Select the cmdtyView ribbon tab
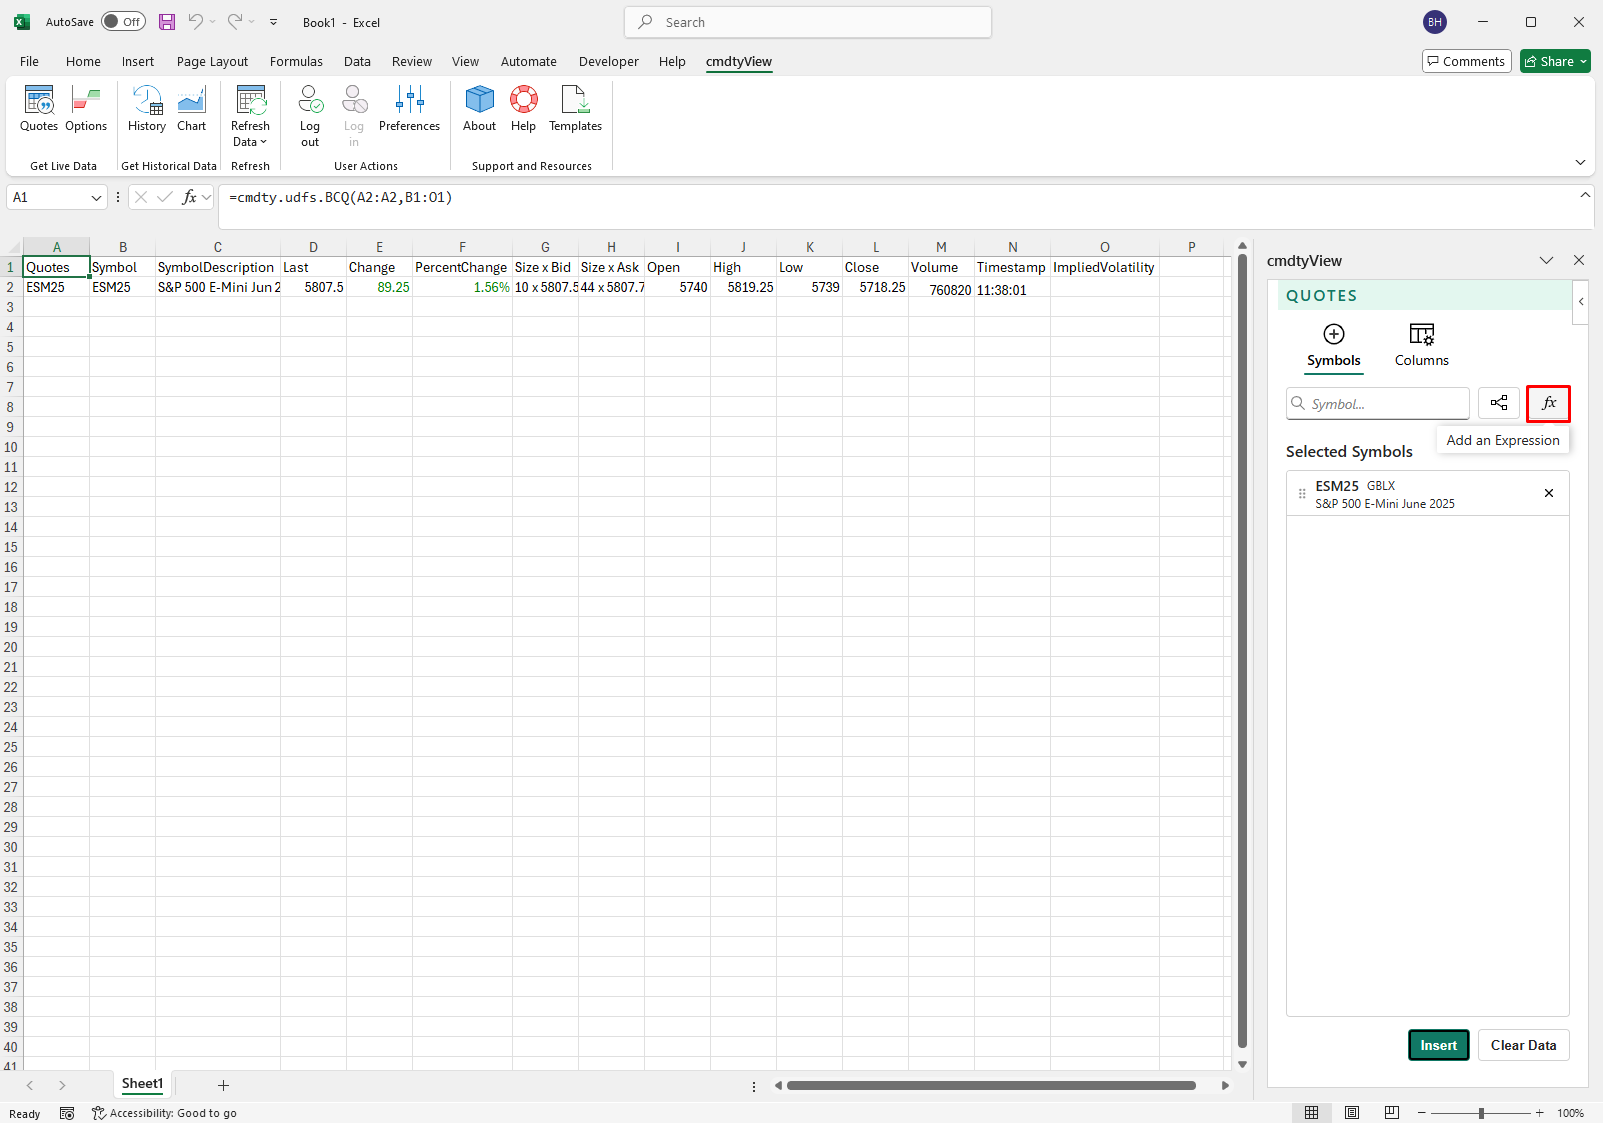This screenshot has width=1603, height=1123. tap(739, 61)
